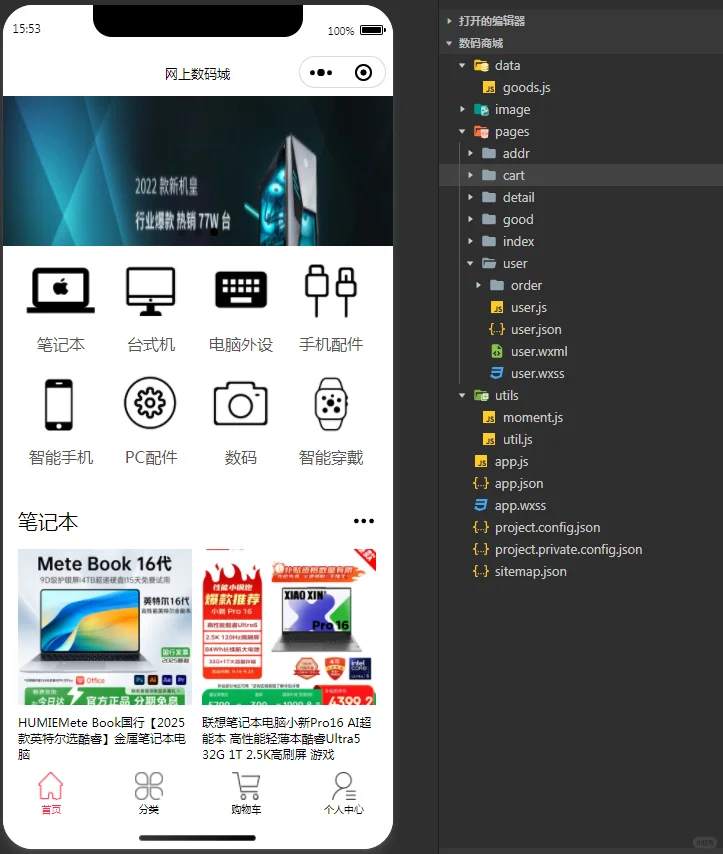Select the app.json file
Screen dimensions: 723x854
[x=519, y=484]
